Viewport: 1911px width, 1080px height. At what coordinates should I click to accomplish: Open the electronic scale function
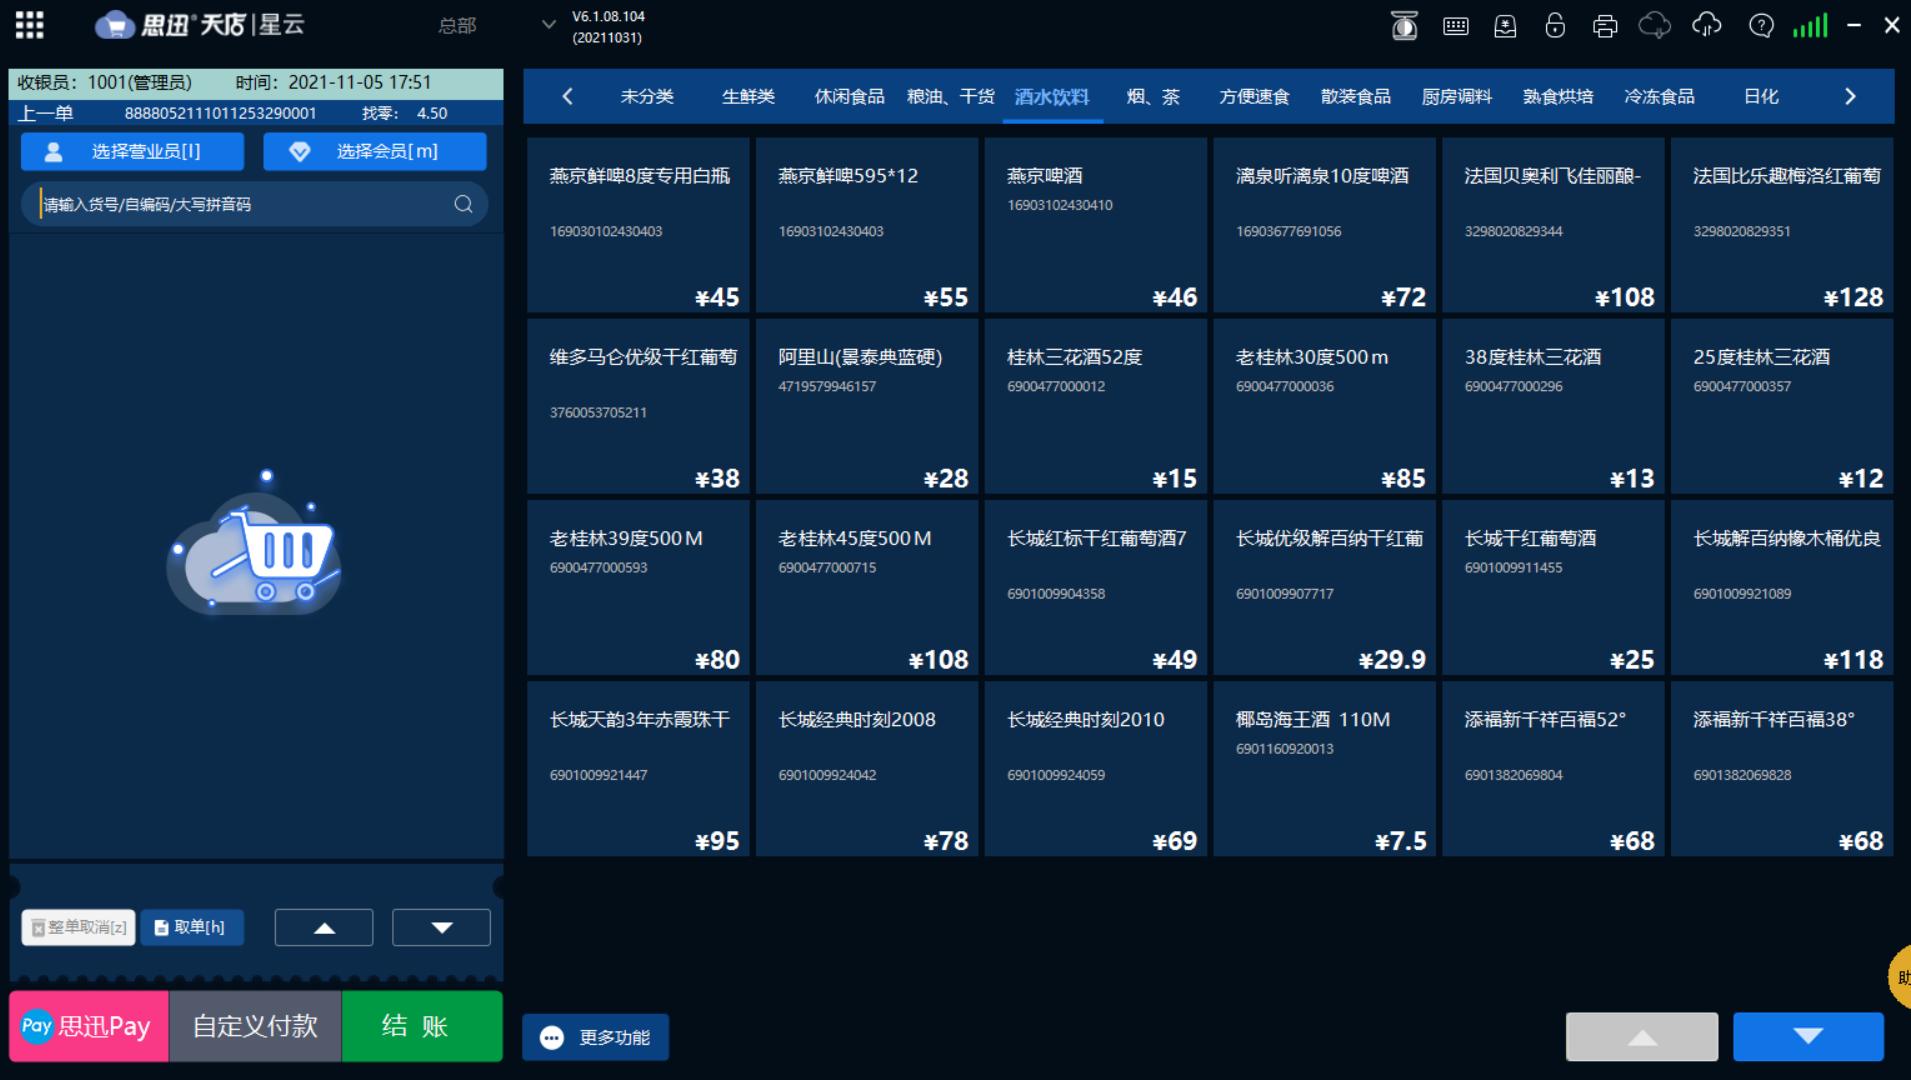click(x=1404, y=25)
